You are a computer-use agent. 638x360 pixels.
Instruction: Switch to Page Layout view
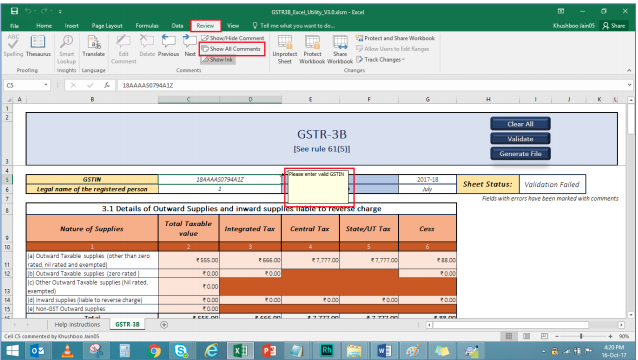click(x=526, y=336)
